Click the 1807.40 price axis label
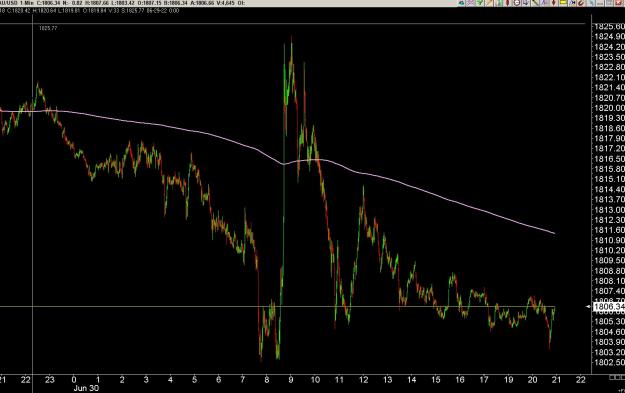Screen dimensions: 625x393 point(609,291)
